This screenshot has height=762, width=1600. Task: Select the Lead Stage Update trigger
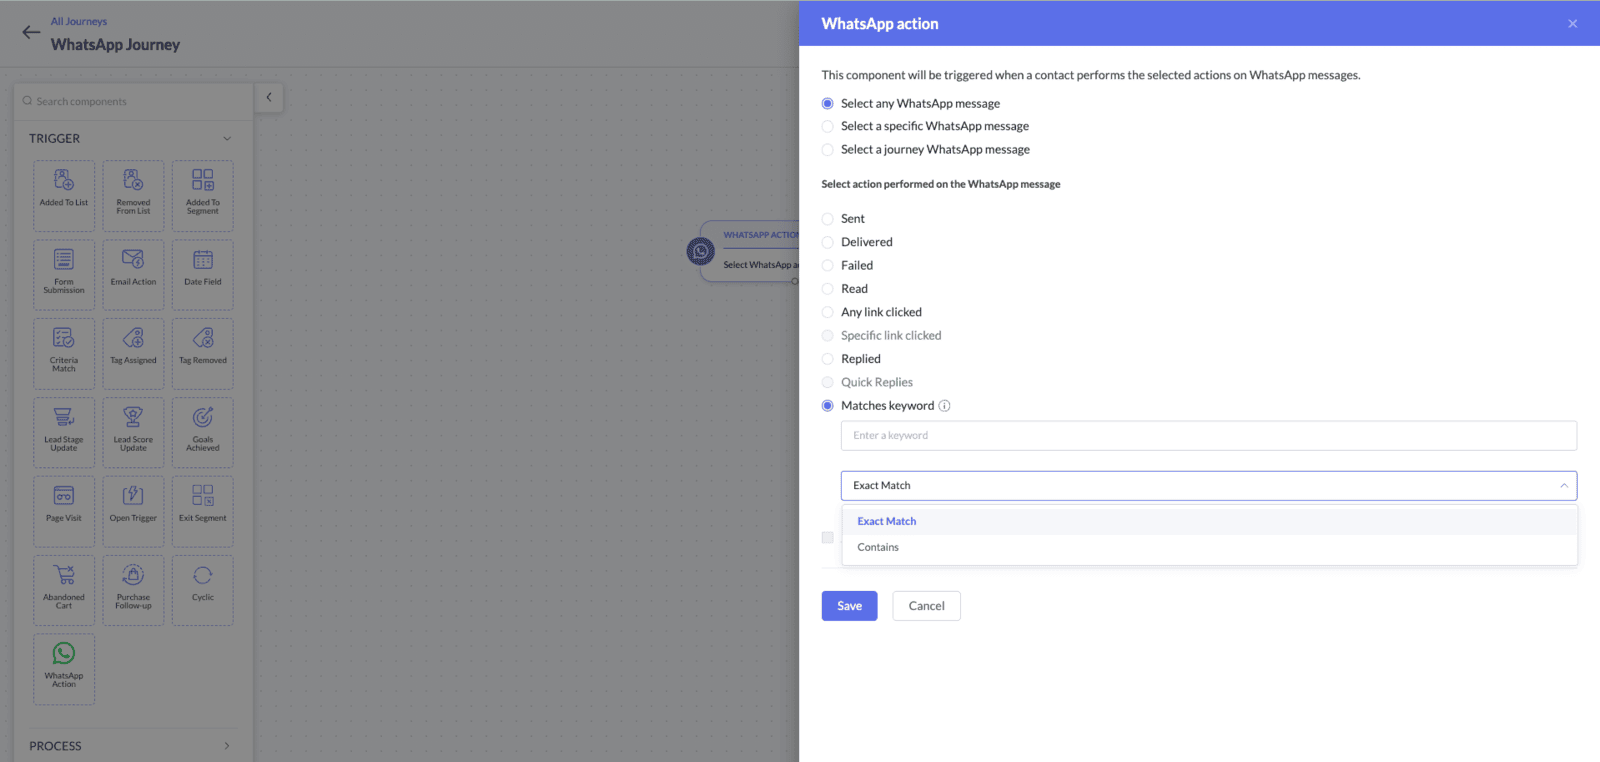click(x=64, y=433)
